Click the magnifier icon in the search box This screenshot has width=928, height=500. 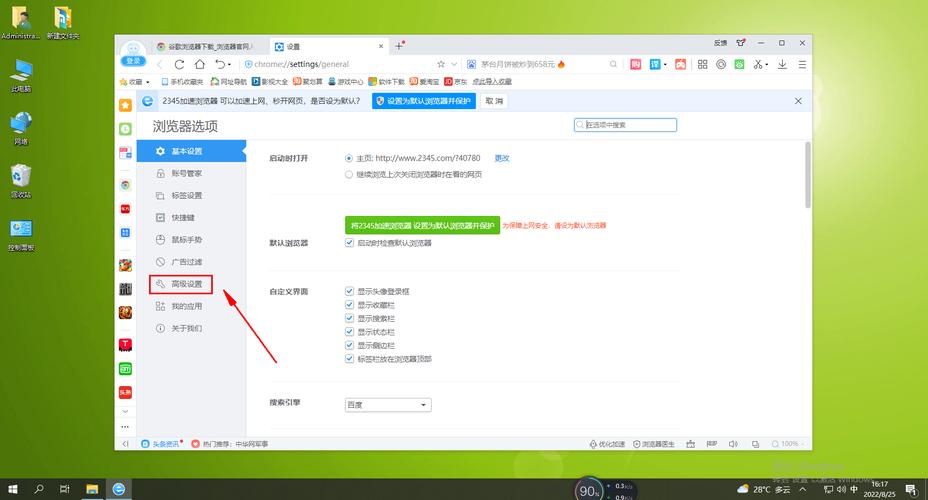[x=613, y=64]
